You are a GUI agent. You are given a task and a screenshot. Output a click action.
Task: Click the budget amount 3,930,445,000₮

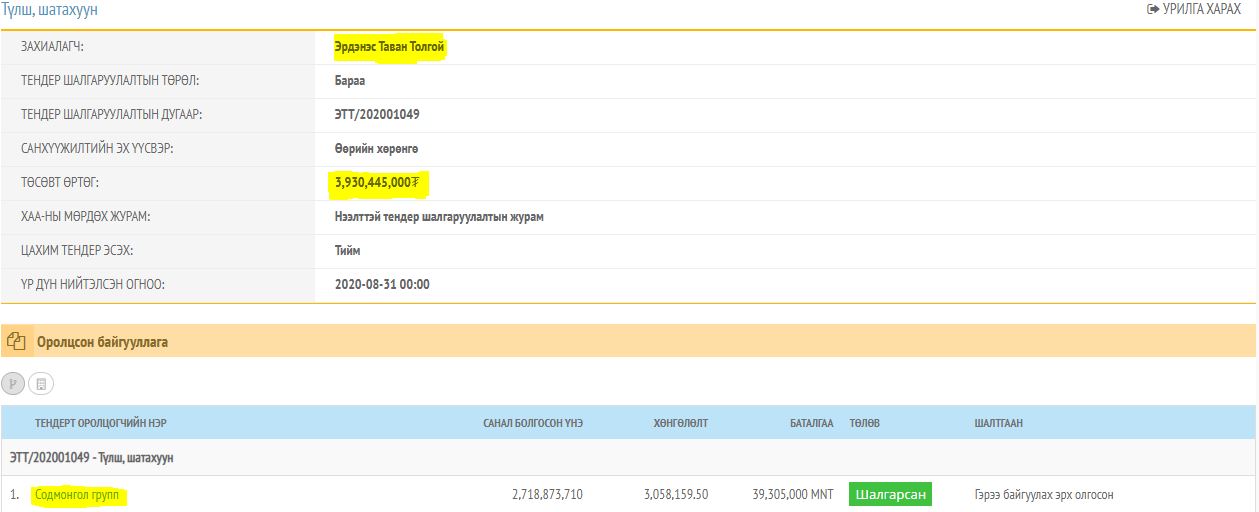[x=376, y=183]
